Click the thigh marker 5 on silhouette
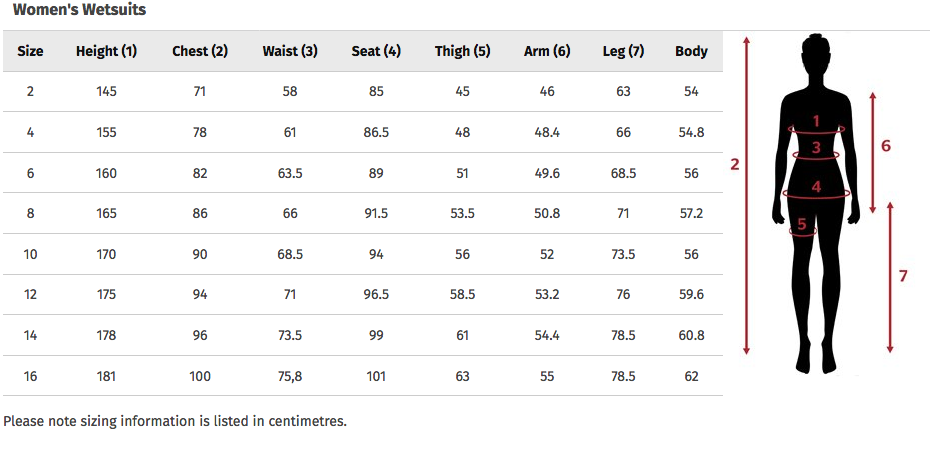 802,225
